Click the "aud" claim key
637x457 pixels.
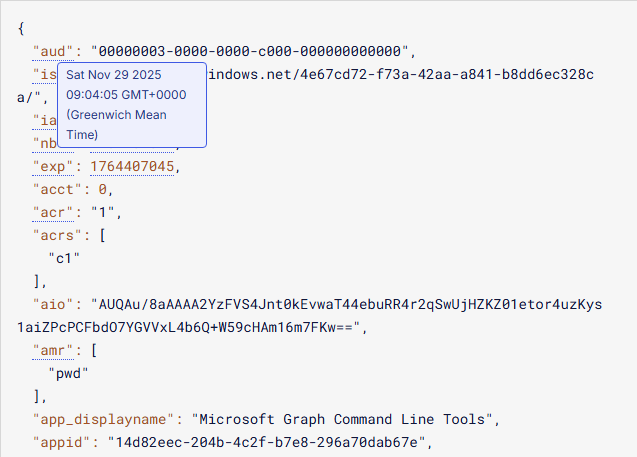[x=52, y=51]
